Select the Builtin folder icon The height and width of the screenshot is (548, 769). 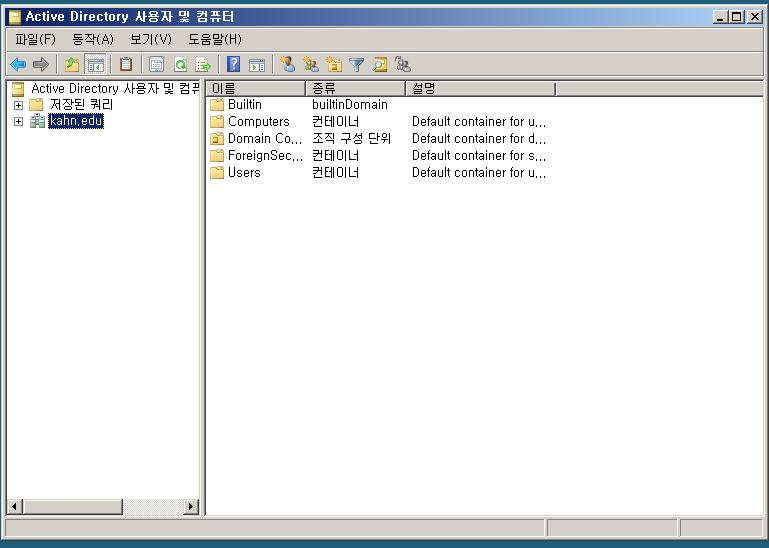coord(217,104)
